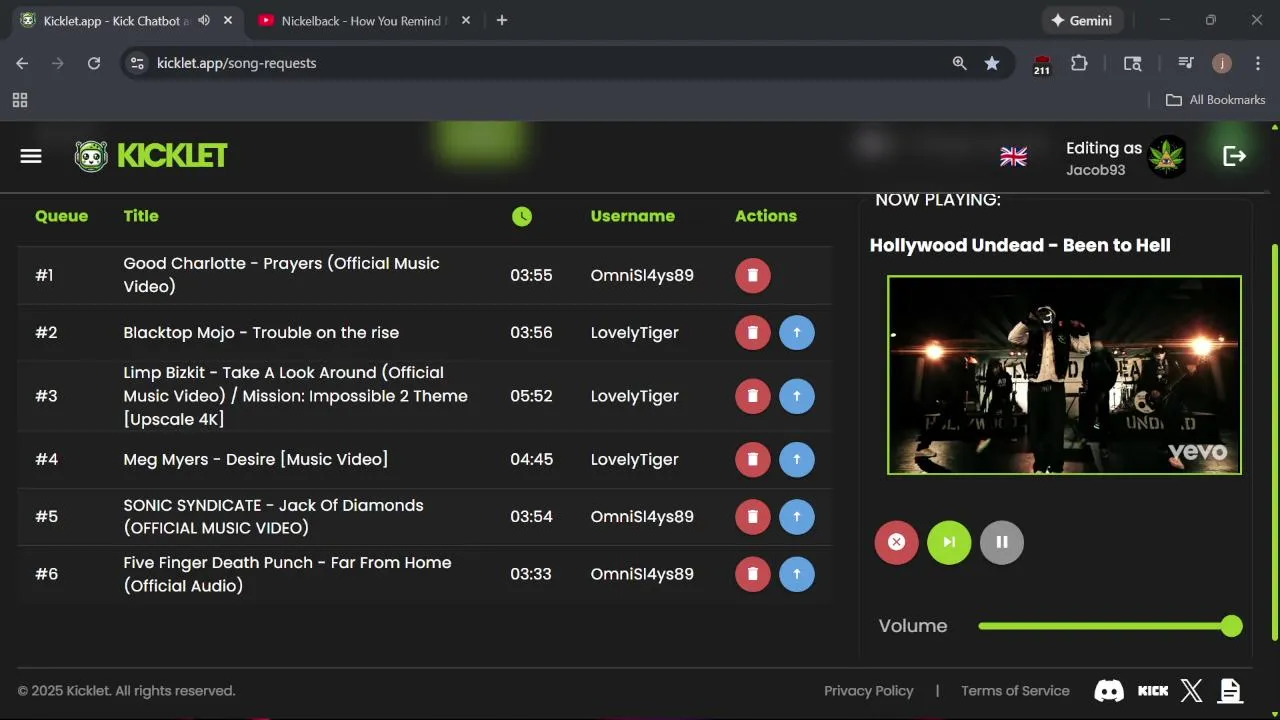View site information icon in address bar
Screen dimensions: 1280x720
pyautogui.click(x=138, y=63)
